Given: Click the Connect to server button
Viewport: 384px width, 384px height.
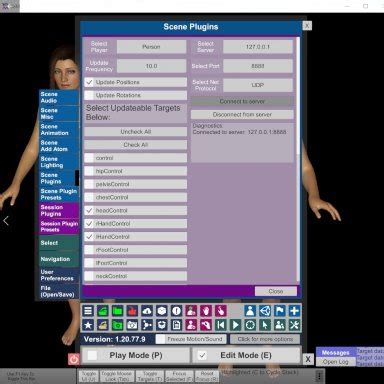Looking at the screenshot, I should pos(242,101).
